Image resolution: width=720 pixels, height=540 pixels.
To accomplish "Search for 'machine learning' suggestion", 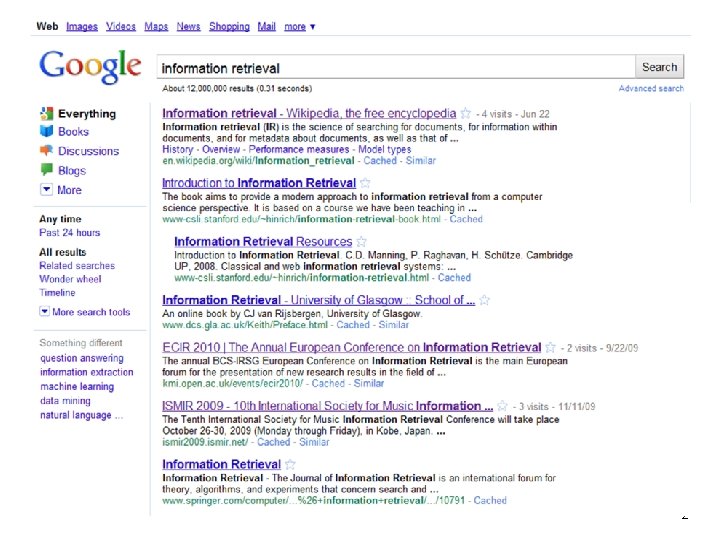I will pos(77,387).
